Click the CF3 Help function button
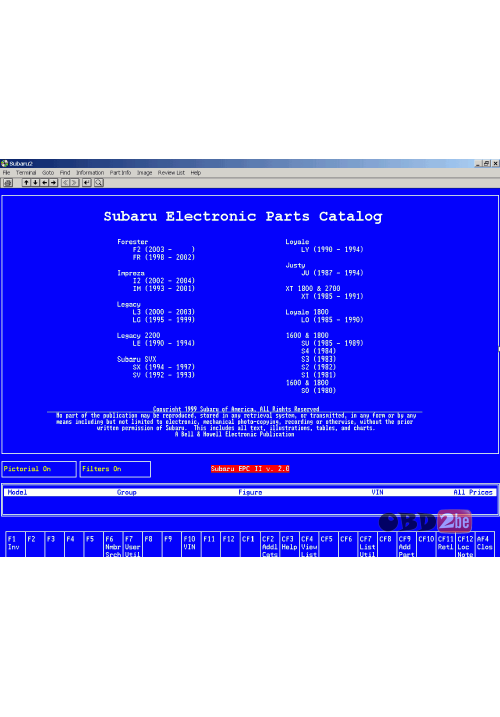The width and height of the screenshot is (500, 717). [x=289, y=545]
